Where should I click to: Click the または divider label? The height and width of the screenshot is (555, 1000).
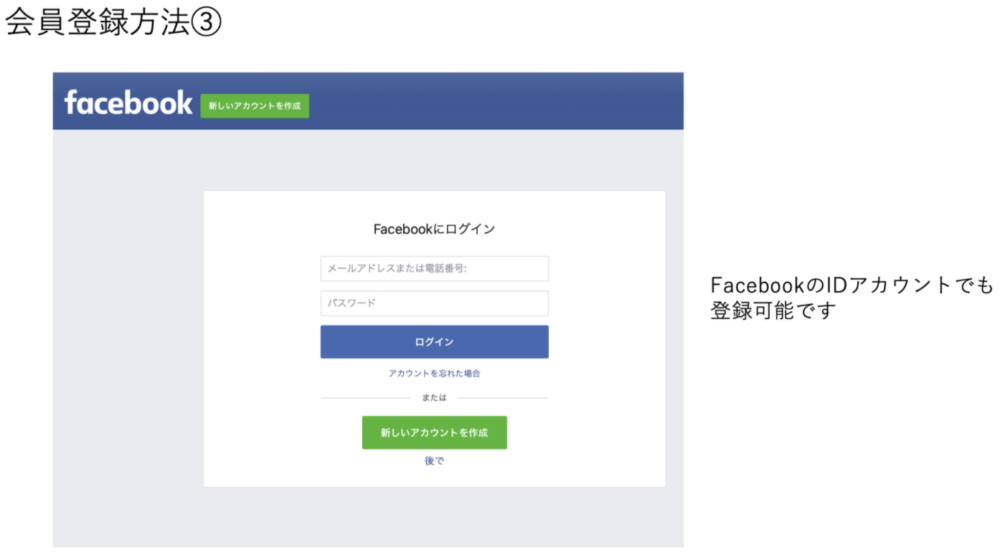click(434, 397)
